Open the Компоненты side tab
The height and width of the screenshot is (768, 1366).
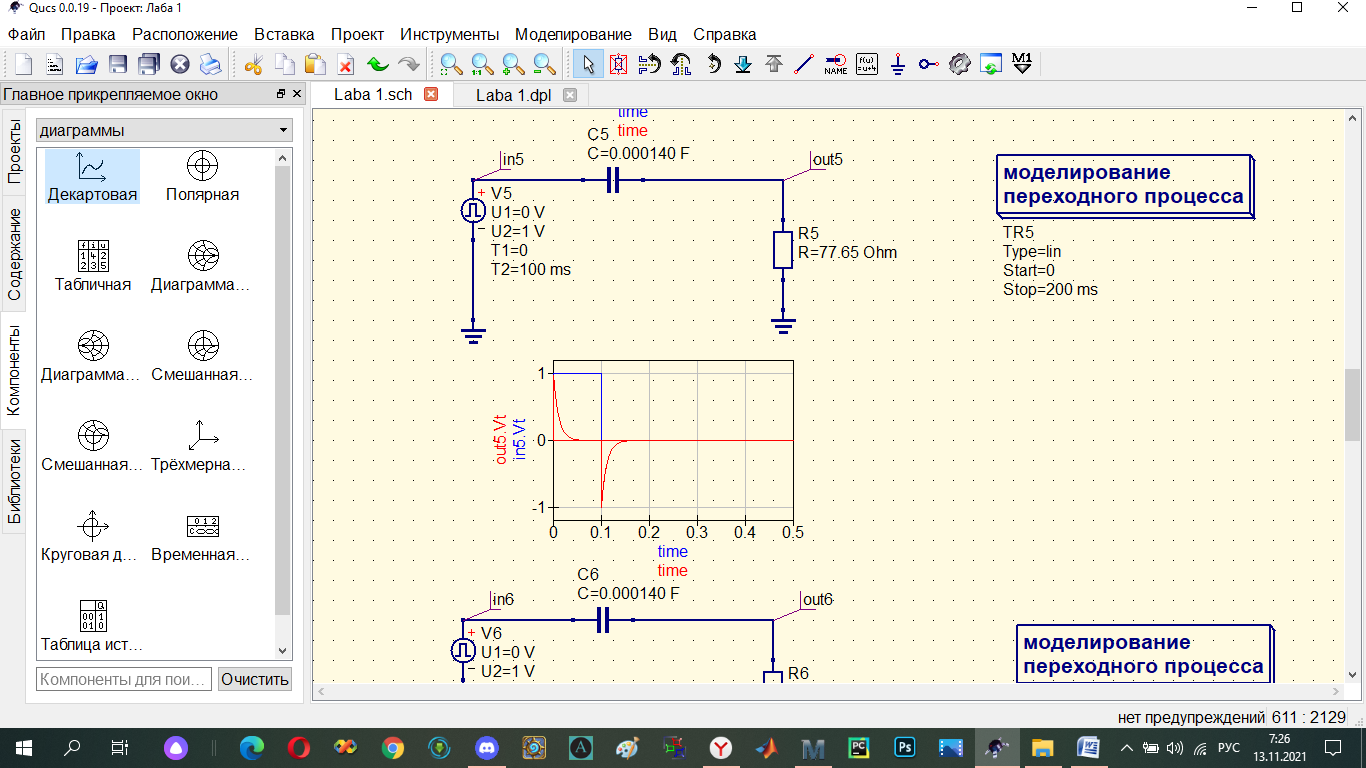point(14,369)
